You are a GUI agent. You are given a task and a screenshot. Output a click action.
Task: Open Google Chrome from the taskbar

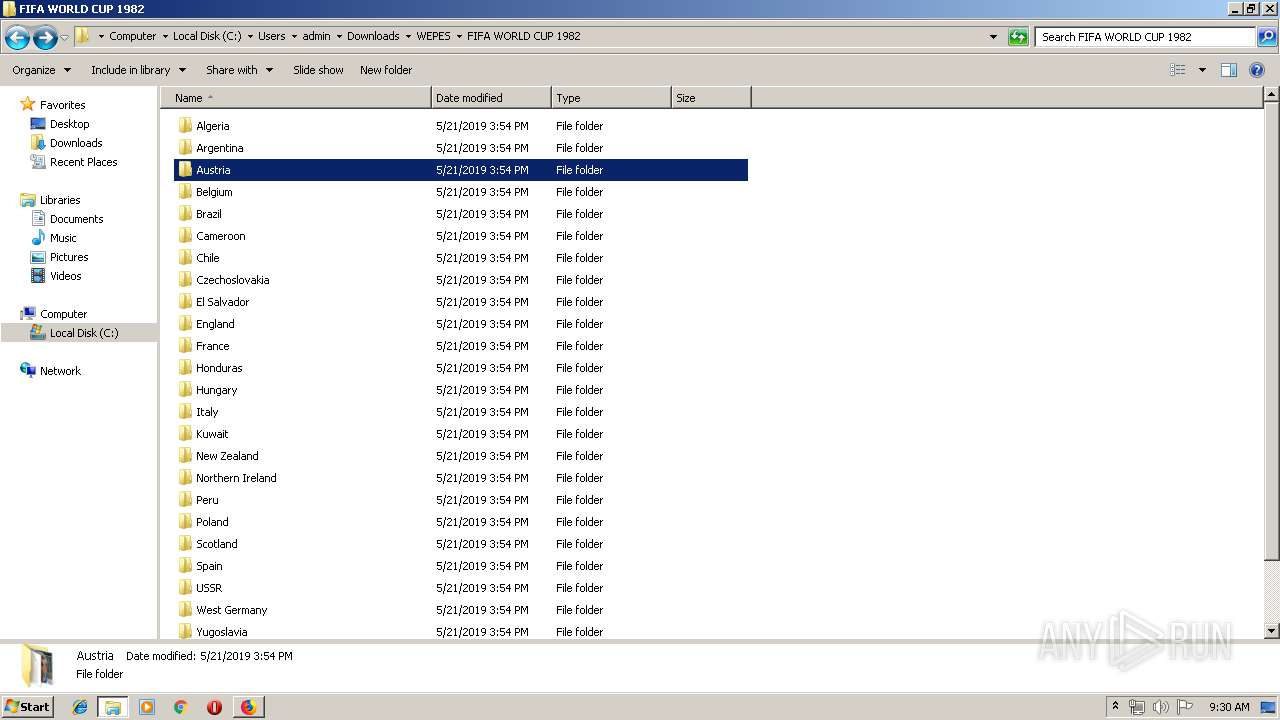click(x=181, y=707)
